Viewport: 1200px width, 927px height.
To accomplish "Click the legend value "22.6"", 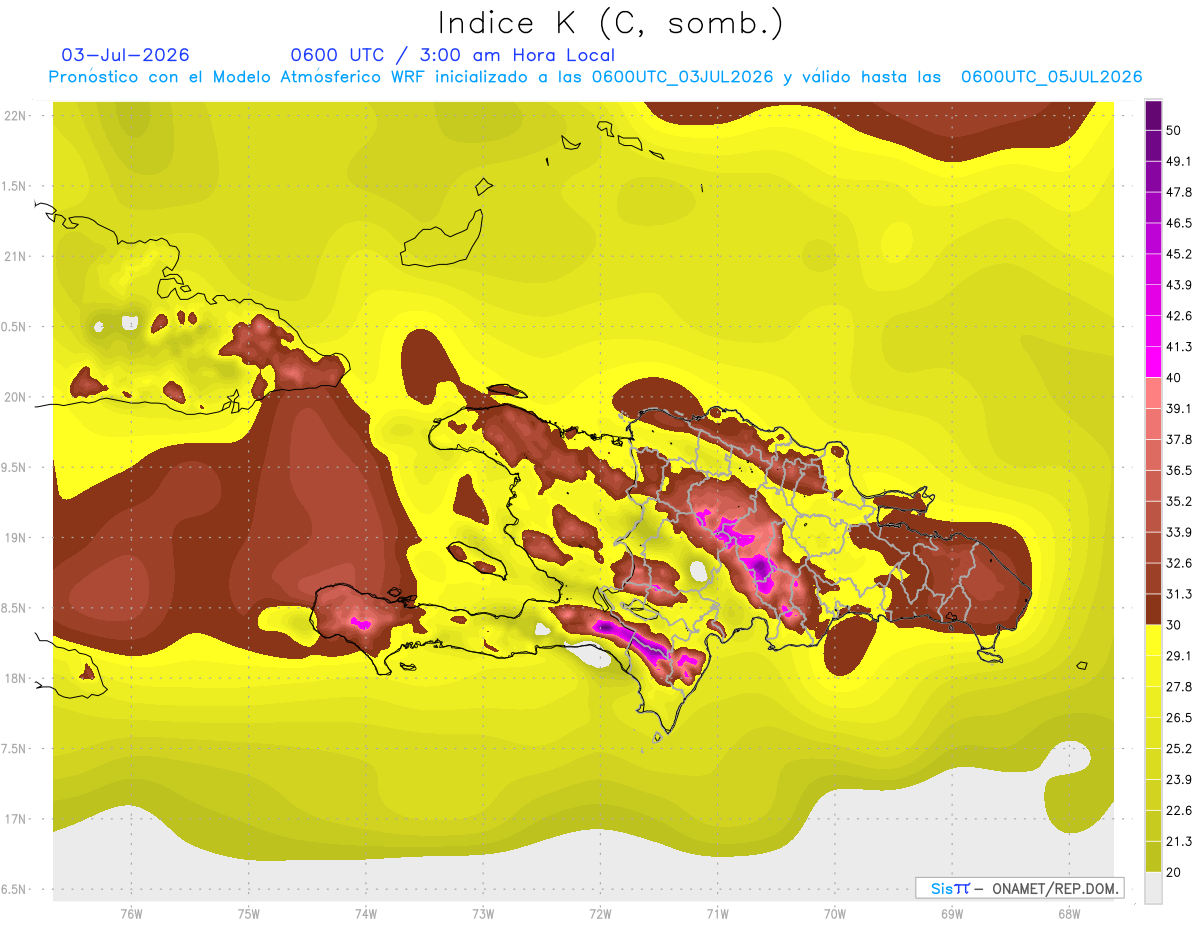I will 1178,811.
